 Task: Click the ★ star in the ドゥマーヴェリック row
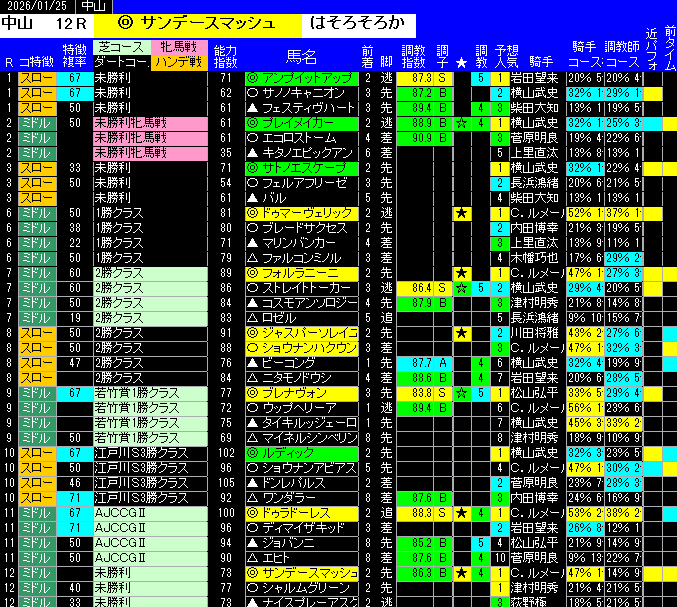click(461, 213)
